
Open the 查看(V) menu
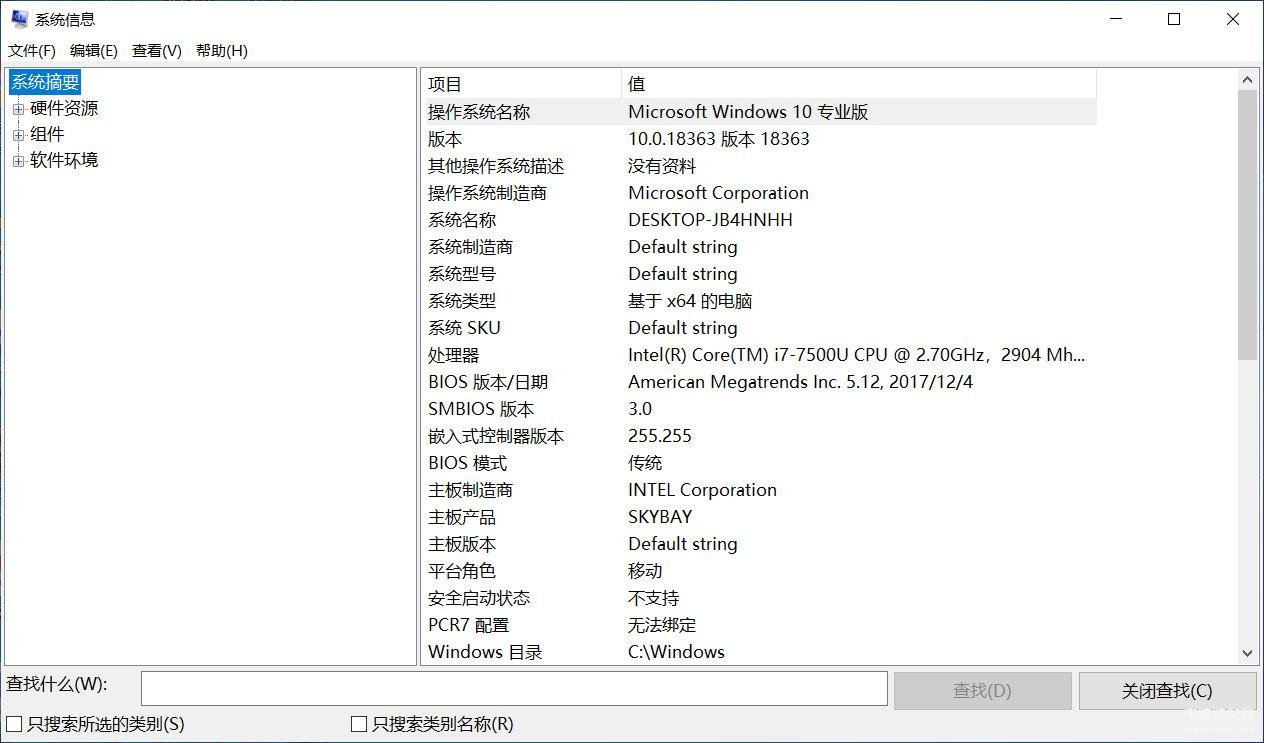157,51
